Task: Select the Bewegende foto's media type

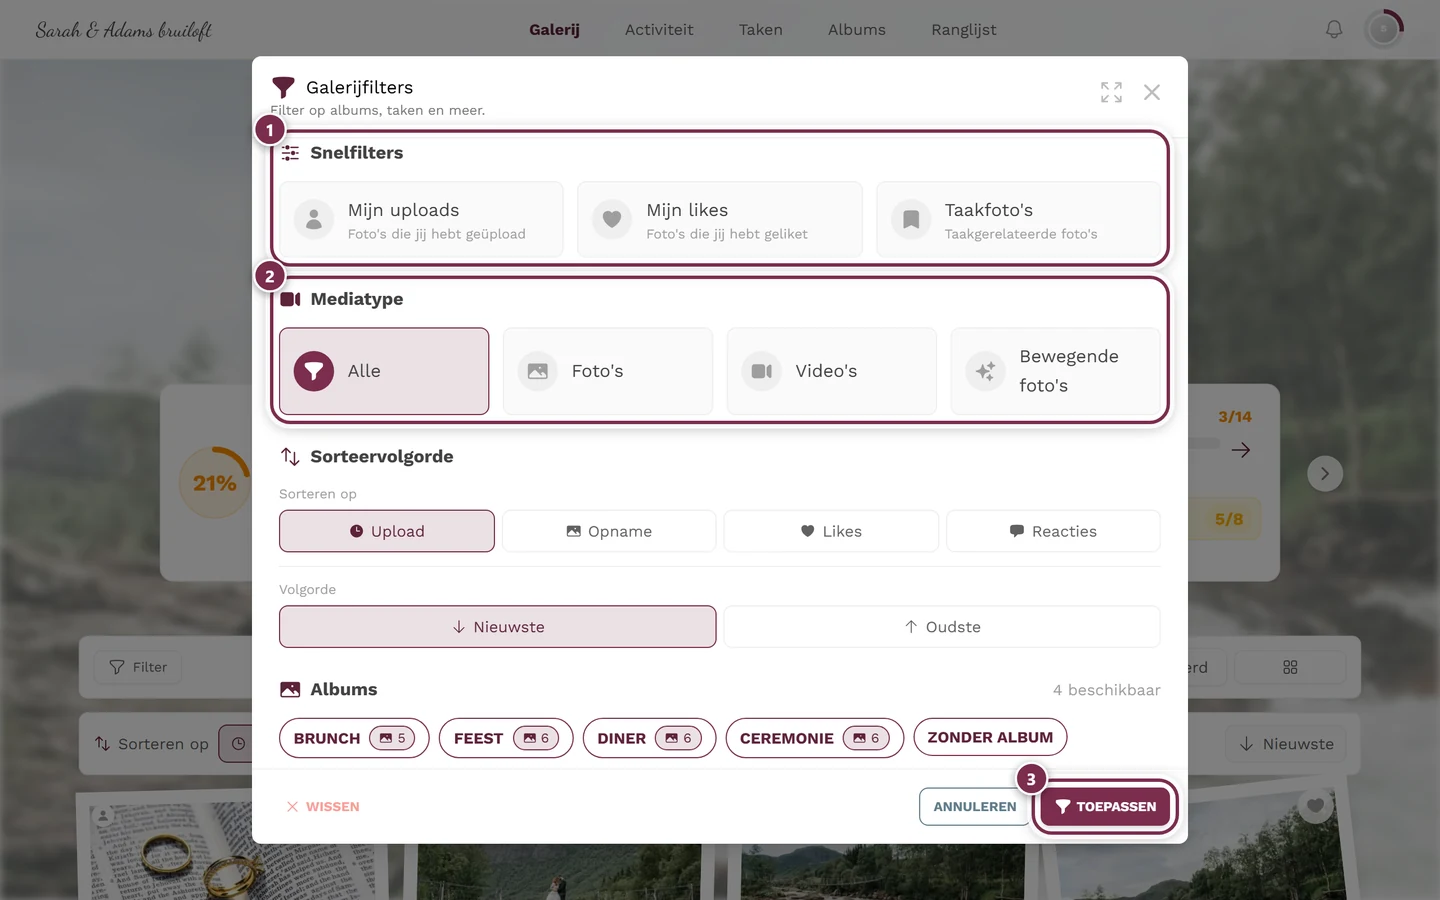Action: click(x=1056, y=371)
